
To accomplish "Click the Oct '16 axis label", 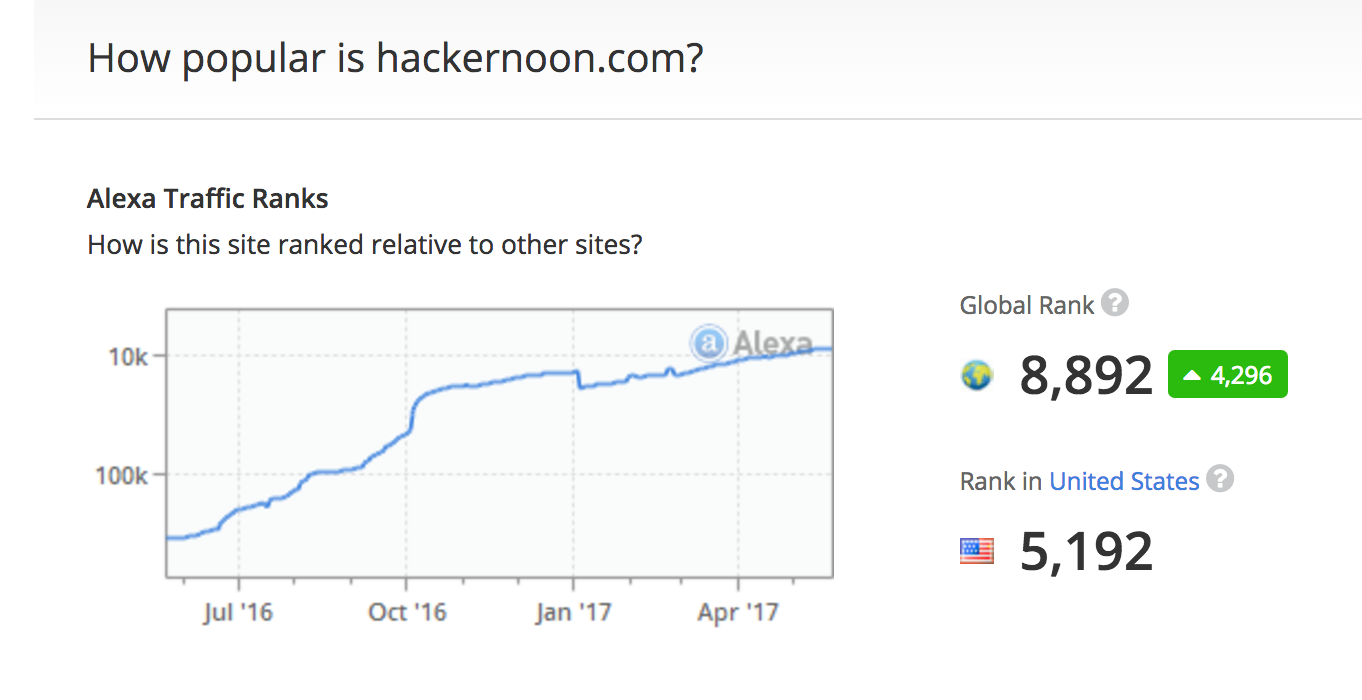I will tap(405, 611).
